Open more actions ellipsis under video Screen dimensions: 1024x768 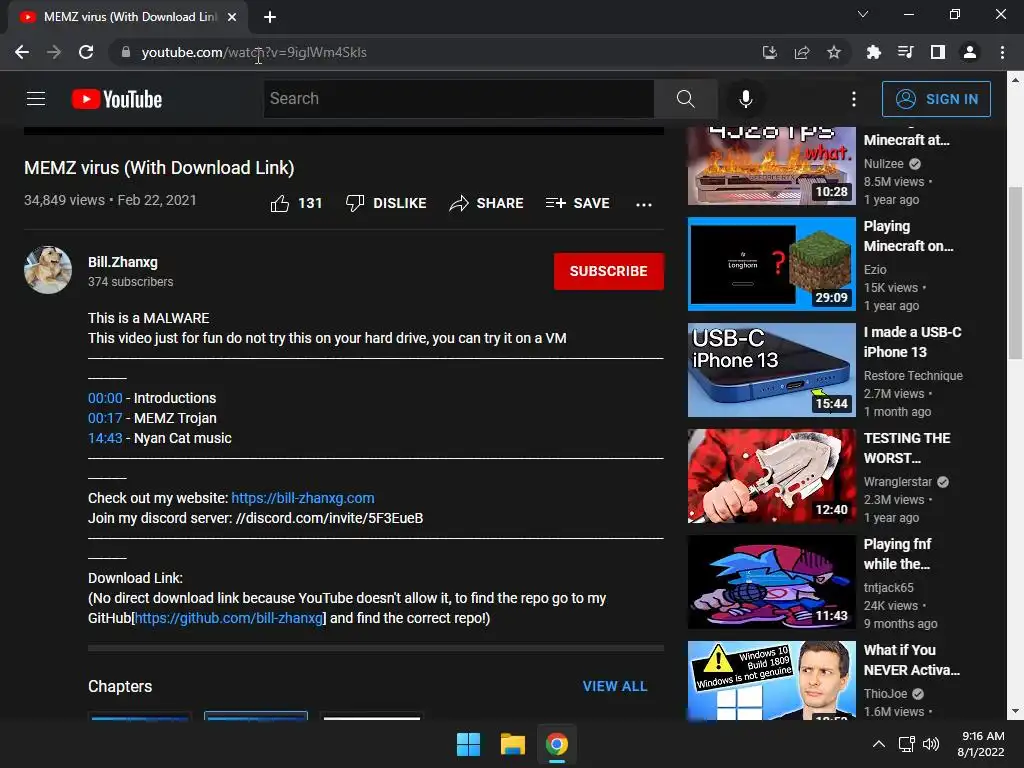coord(644,204)
